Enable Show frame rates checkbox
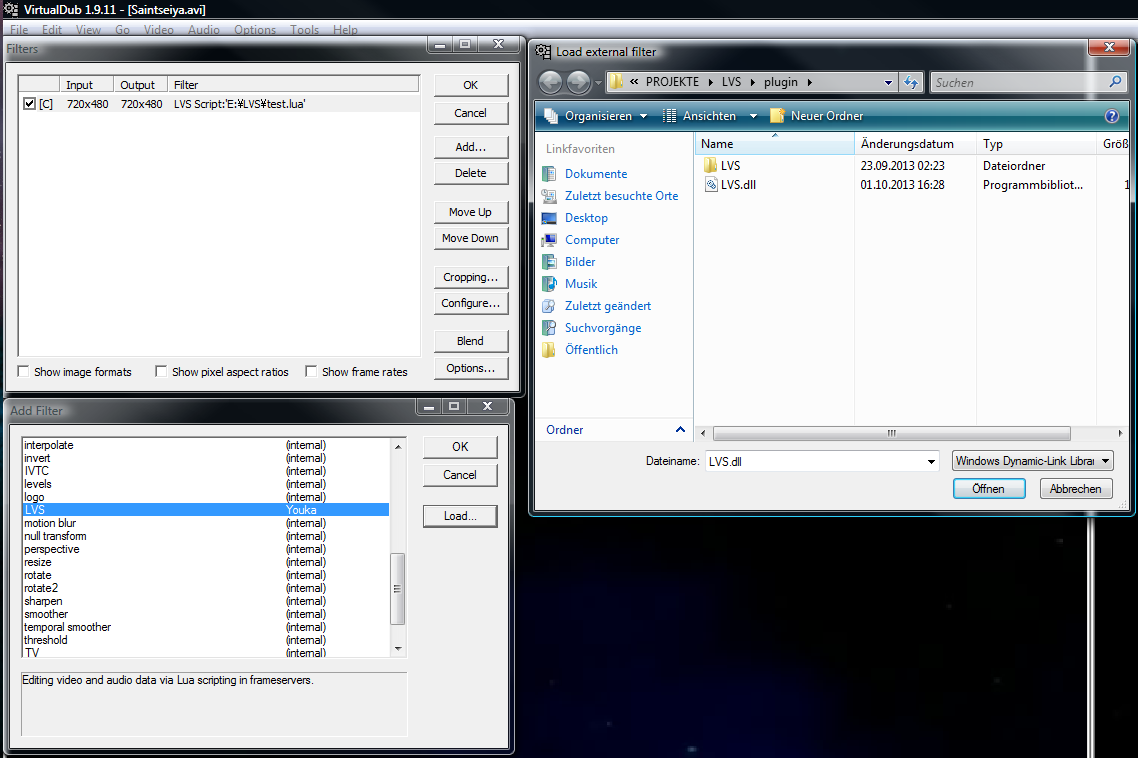The height and width of the screenshot is (758, 1138). pos(312,372)
